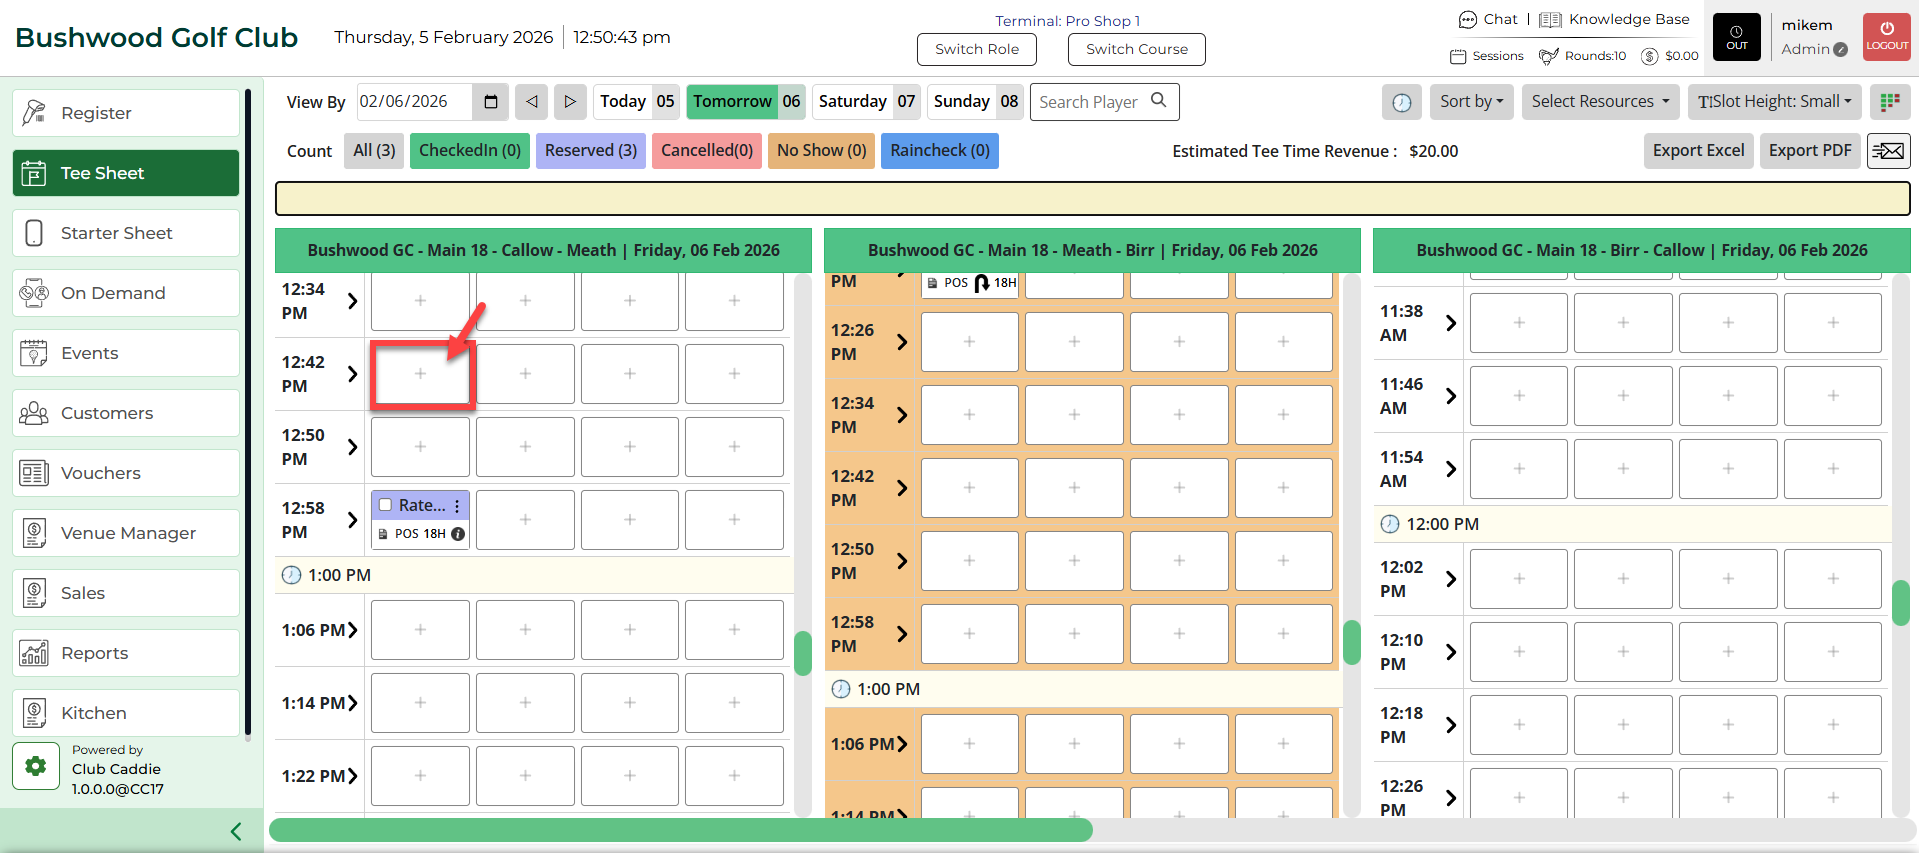Open the grid layout view icon
This screenshot has width=1919, height=853.
[1889, 102]
